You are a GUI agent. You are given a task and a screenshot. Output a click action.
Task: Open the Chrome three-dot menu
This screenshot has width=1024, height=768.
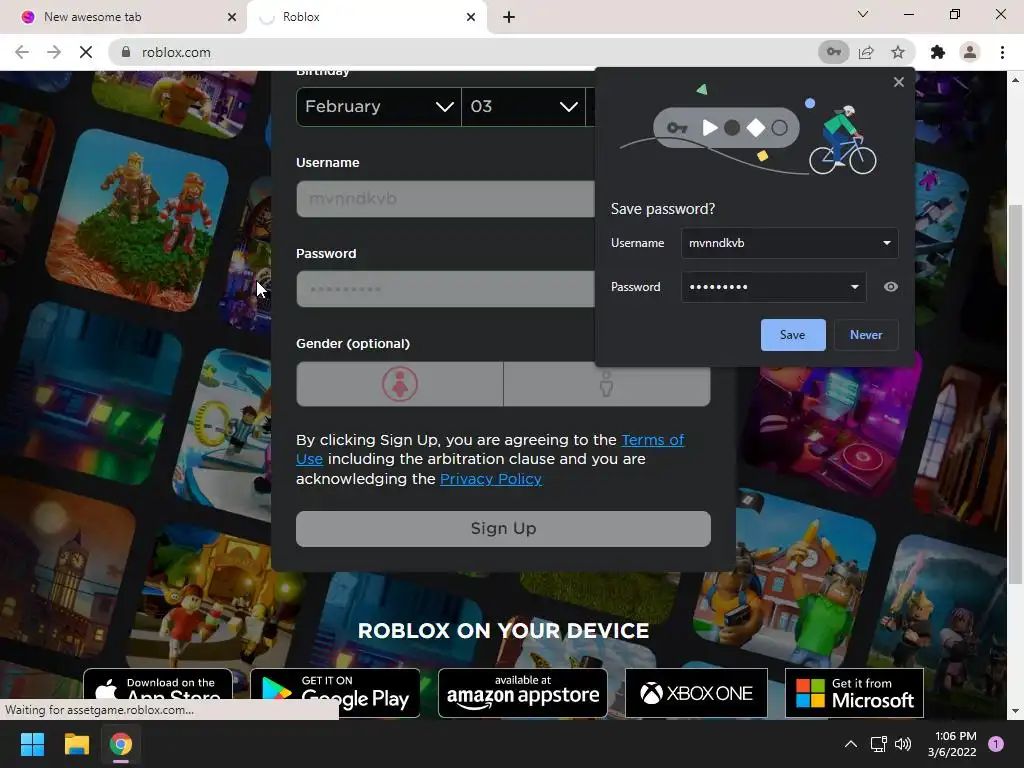1002,52
